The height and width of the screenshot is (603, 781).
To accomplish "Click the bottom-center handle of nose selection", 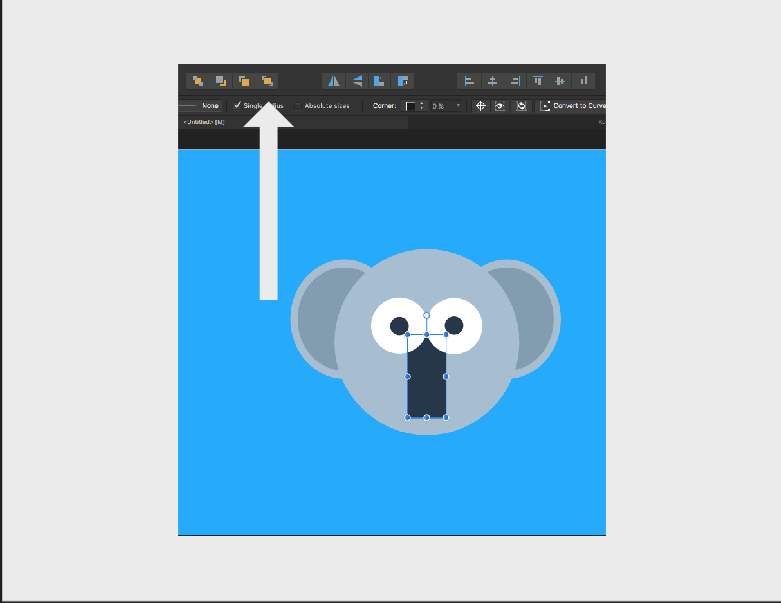I will click(426, 418).
